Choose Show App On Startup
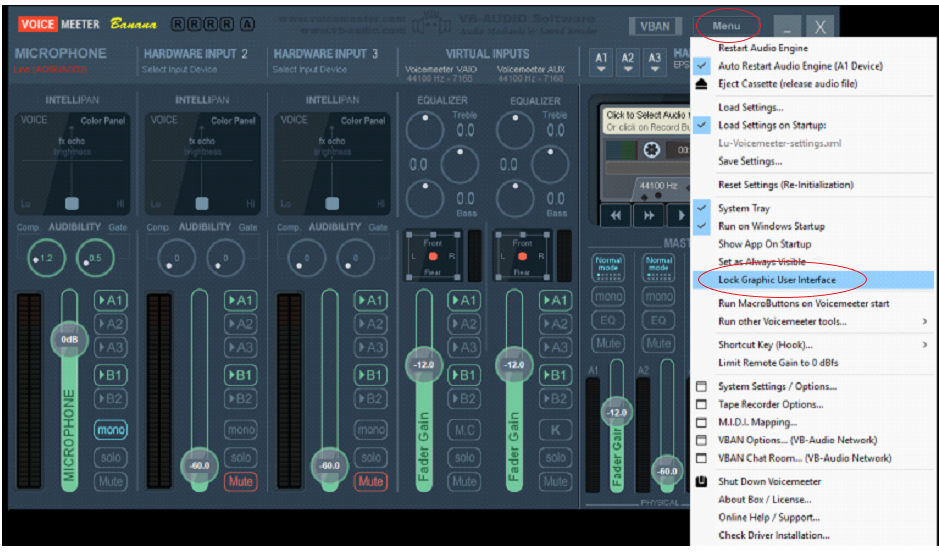This screenshot has width=939, height=556. click(765, 244)
